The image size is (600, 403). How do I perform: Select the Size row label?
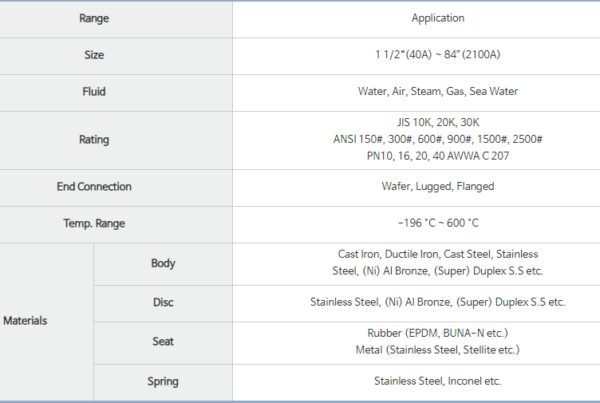coord(94,55)
